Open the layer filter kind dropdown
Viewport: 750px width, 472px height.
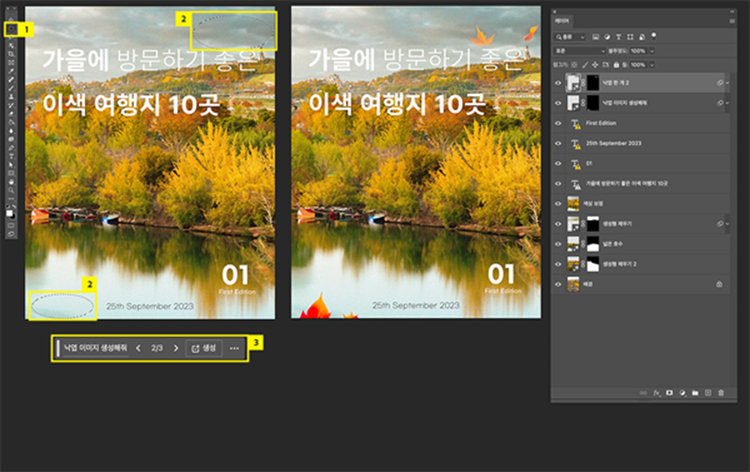point(569,37)
